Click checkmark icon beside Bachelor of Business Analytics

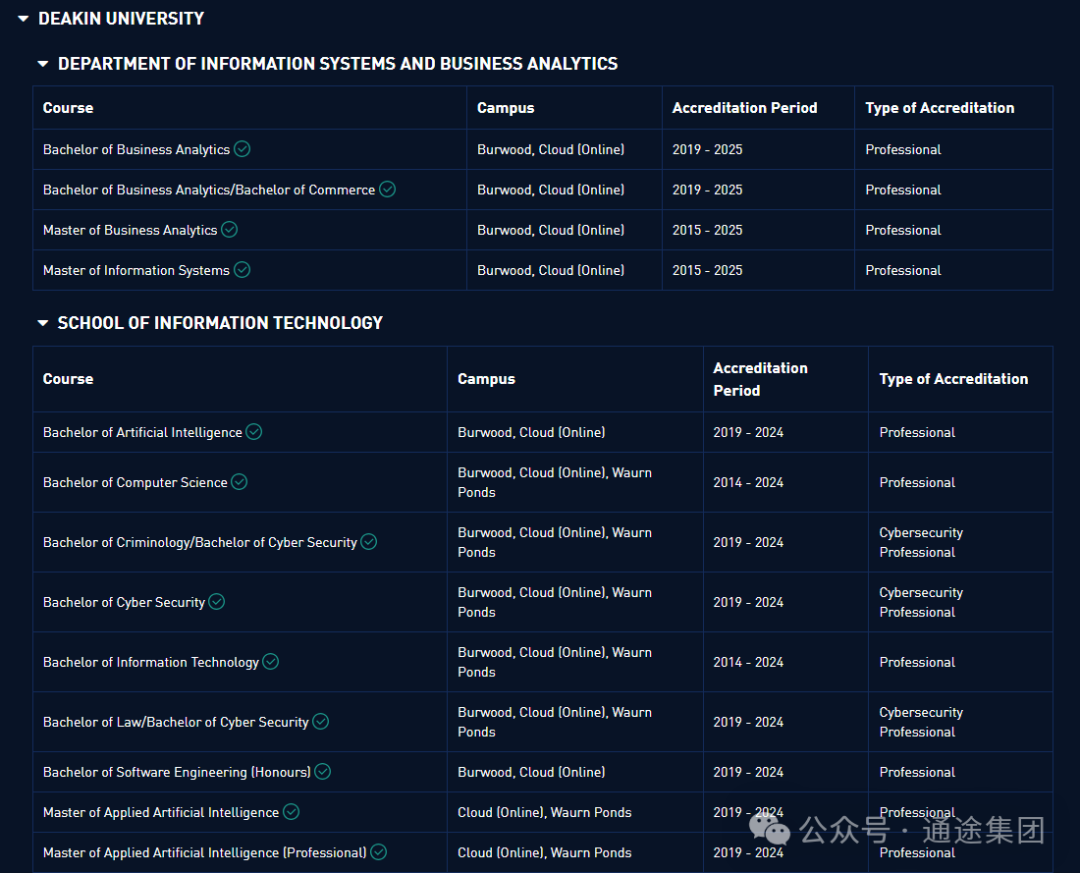click(242, 149)
